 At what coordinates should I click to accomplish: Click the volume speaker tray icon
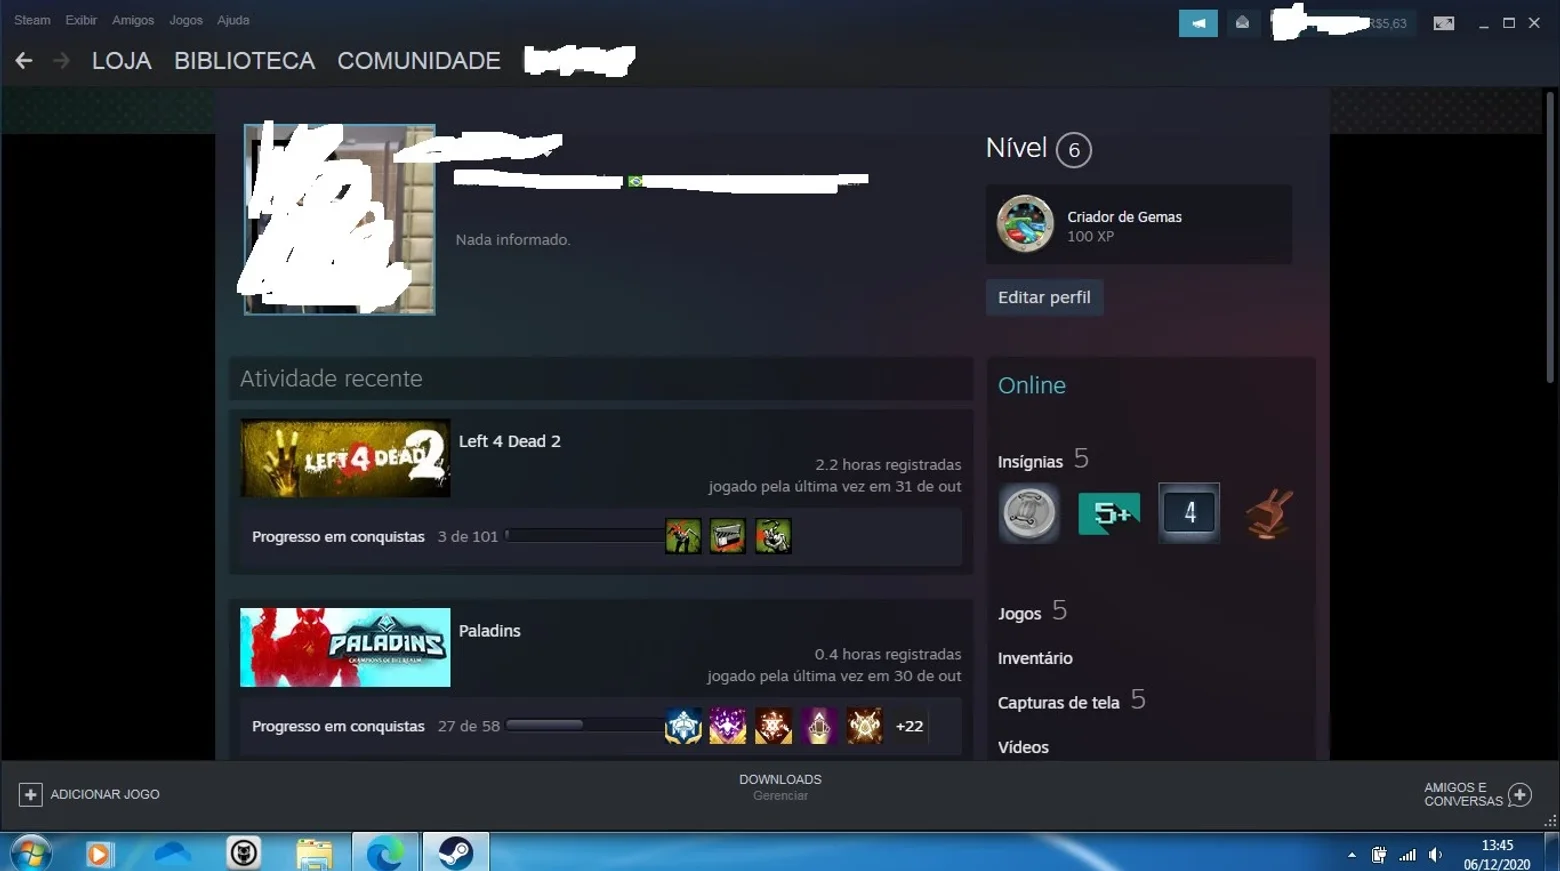1436,855
